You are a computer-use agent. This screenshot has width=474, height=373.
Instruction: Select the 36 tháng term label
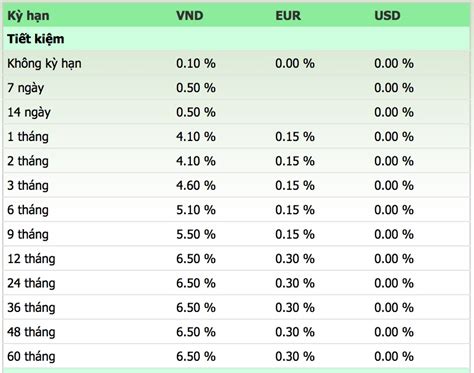point(31,307)
